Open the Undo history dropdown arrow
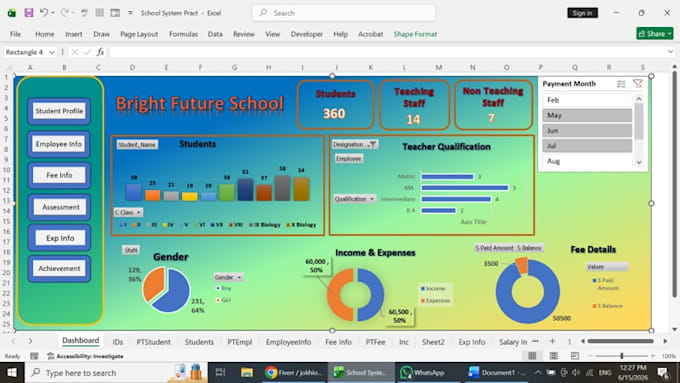The height and width of the screenshot is (383, 680). point(53,13)
